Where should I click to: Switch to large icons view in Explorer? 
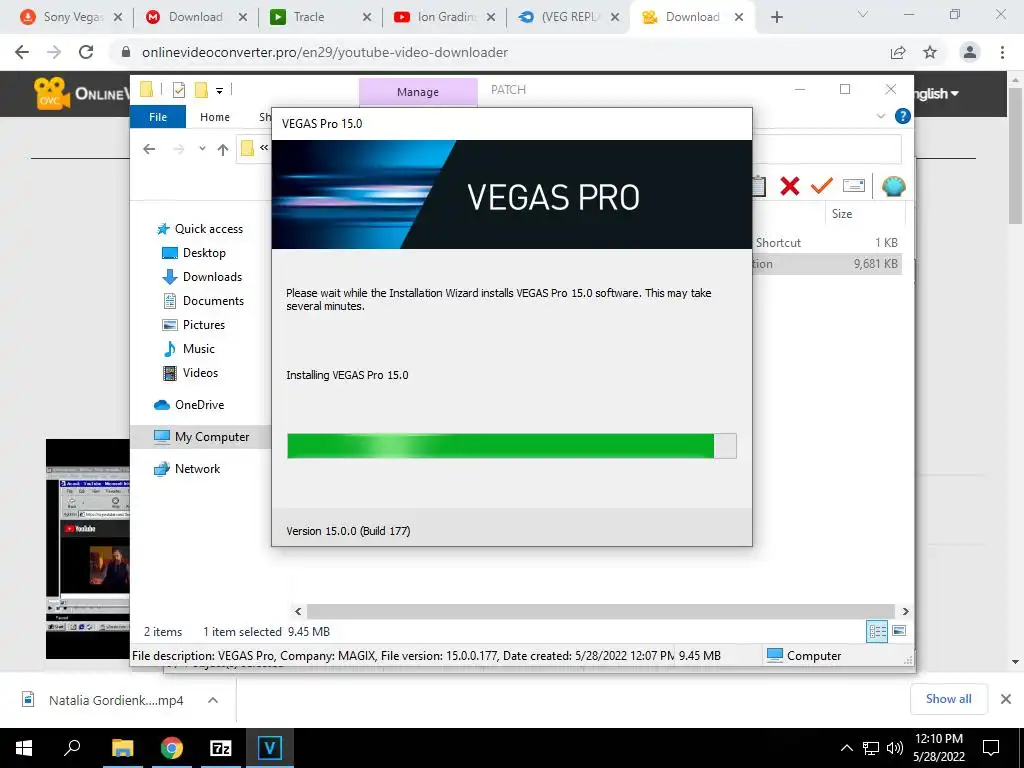(899, 631)
